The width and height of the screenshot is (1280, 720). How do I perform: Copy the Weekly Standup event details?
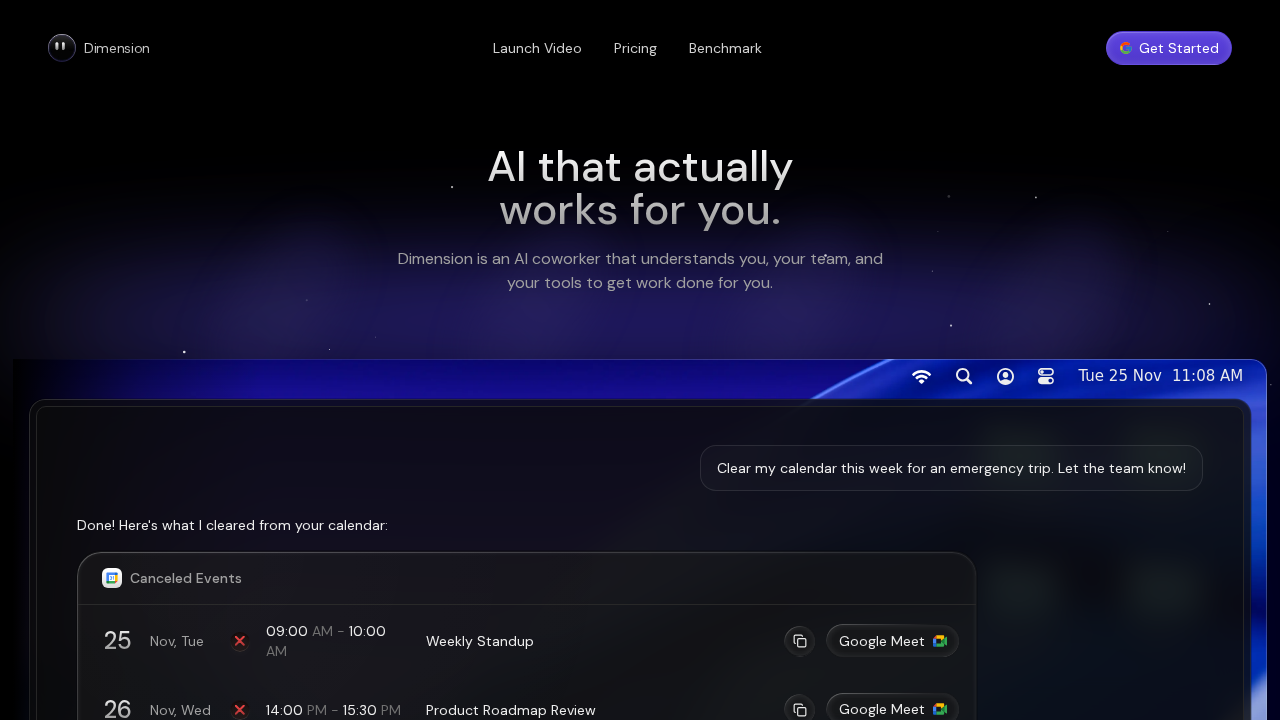point(799,641)
